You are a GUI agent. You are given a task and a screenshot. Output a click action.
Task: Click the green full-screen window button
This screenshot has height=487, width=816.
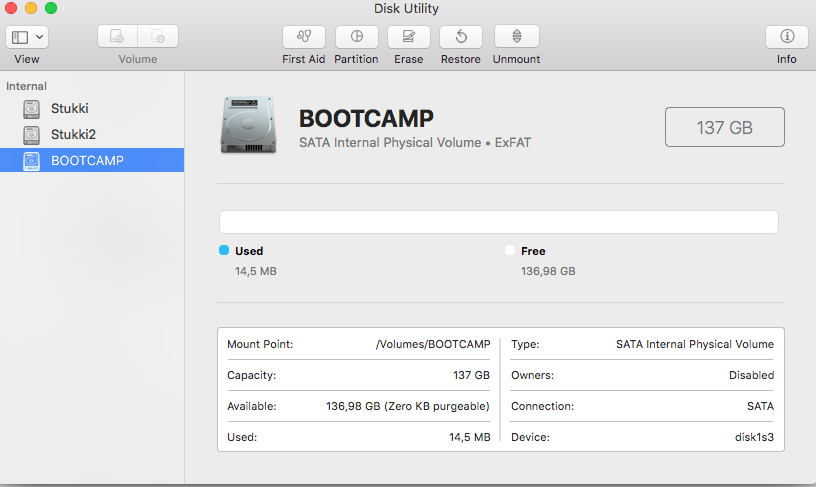(51, 9)
